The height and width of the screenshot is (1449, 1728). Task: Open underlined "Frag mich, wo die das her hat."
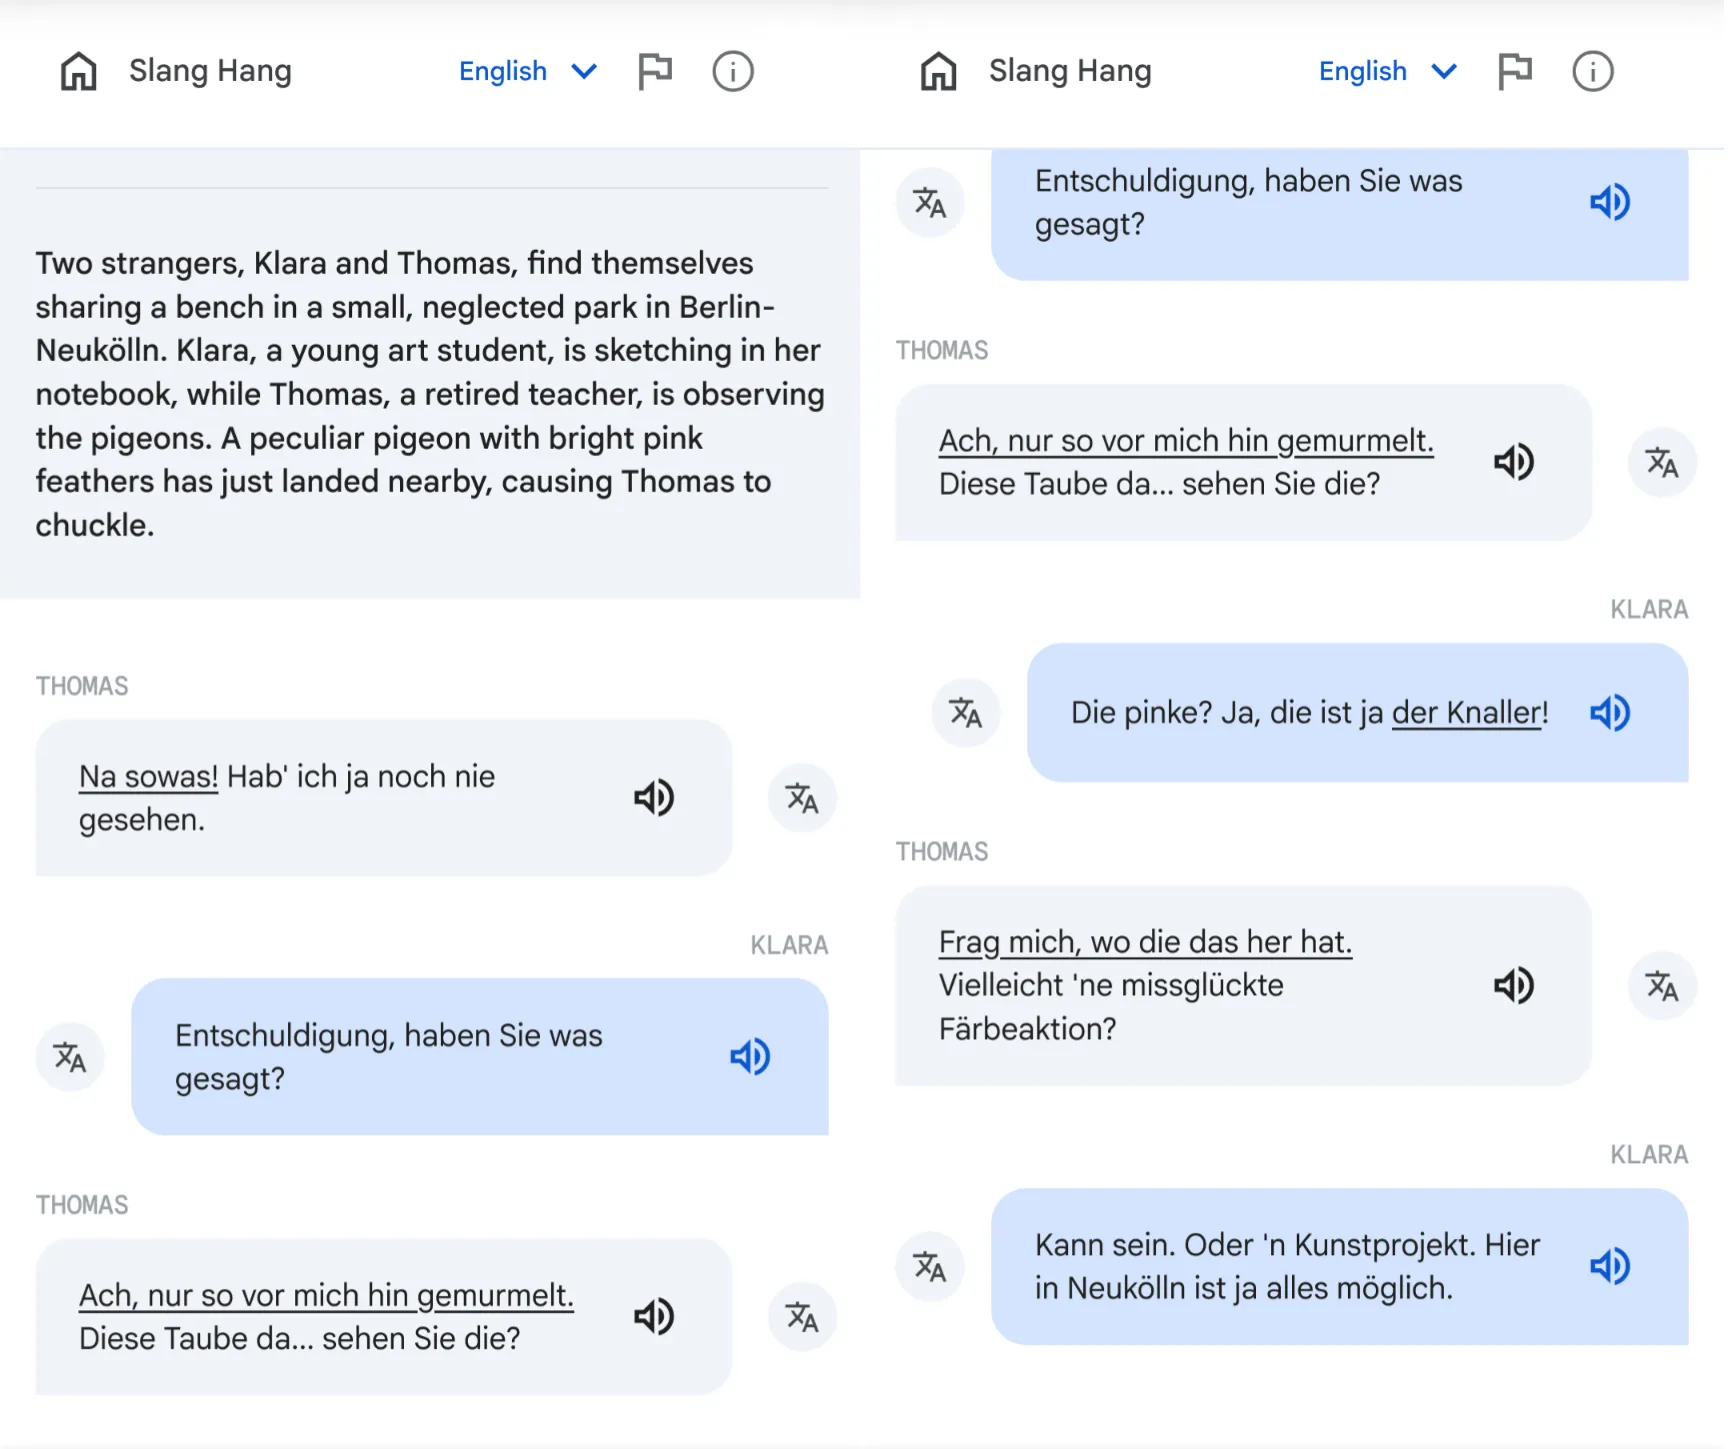pyautogui.click(x=1144, y=942)
